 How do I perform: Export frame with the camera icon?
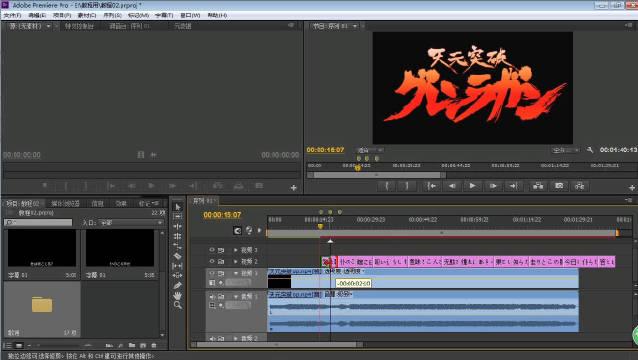559,186
